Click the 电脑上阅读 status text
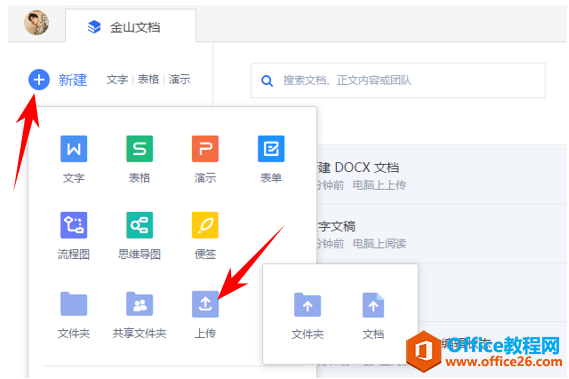 click(x=379, y=244)
